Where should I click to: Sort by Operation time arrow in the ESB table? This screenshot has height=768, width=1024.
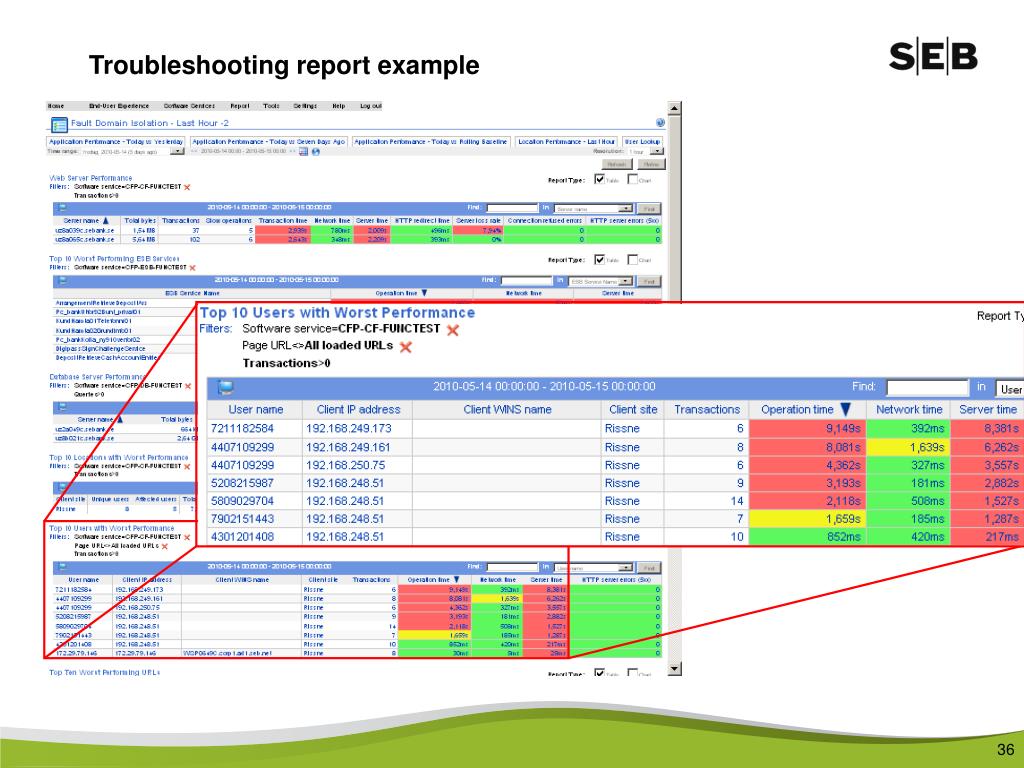(424, 293)
